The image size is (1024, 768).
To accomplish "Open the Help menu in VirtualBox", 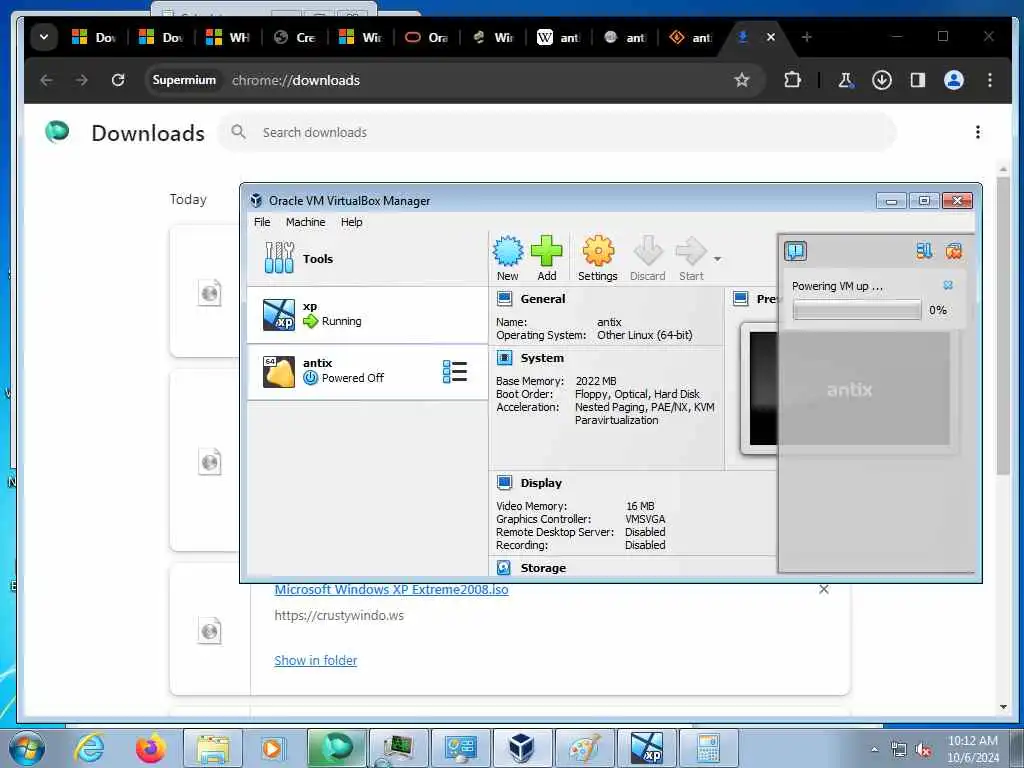I will pos(351,222).
